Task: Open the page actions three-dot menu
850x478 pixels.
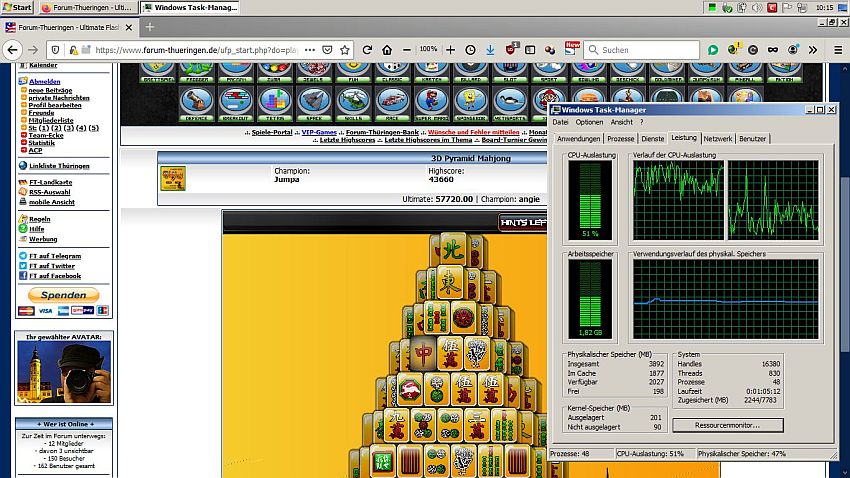Action: tap(309, 49)
